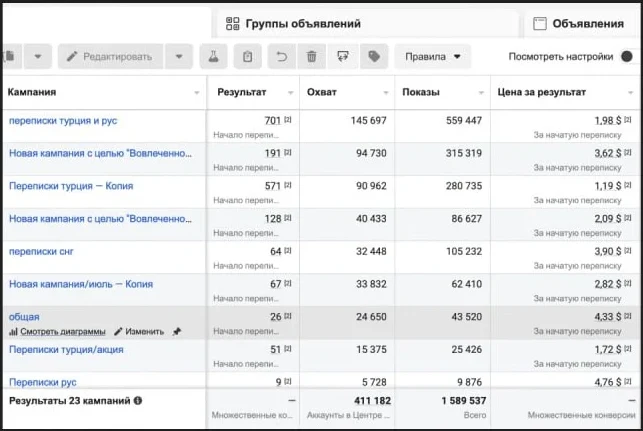Open campaign переписки снг

tap(41, 251)
